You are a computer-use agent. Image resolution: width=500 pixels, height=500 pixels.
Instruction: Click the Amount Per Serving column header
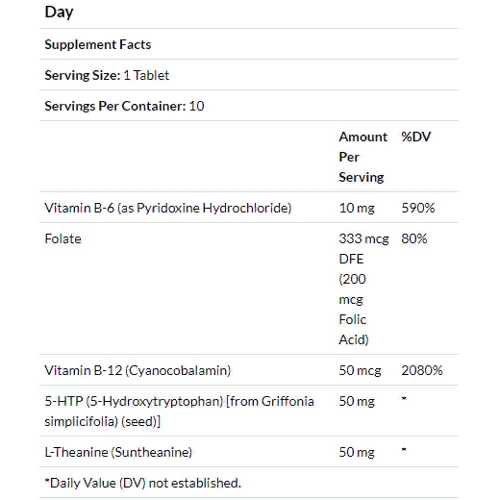click(x=363, y=157)
